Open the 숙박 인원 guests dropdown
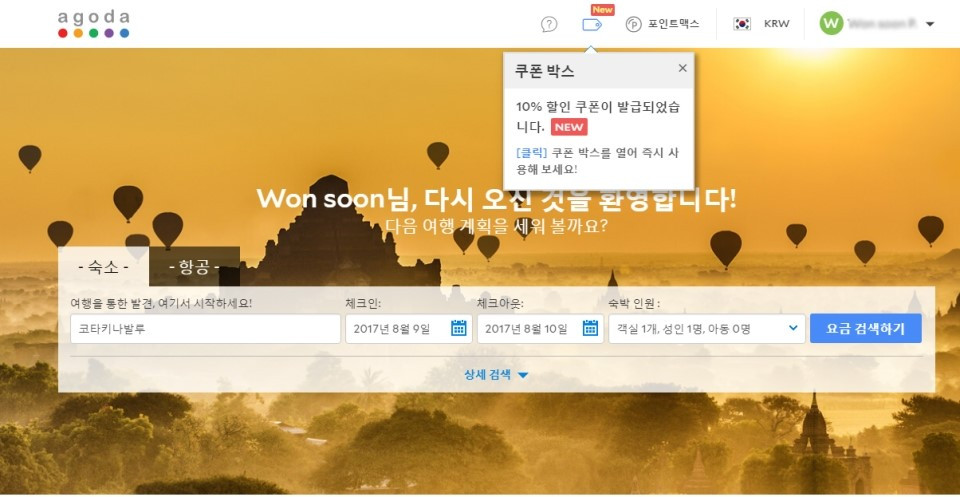The height and width of the screenshot is (497, 960). (x=707, y=329)
